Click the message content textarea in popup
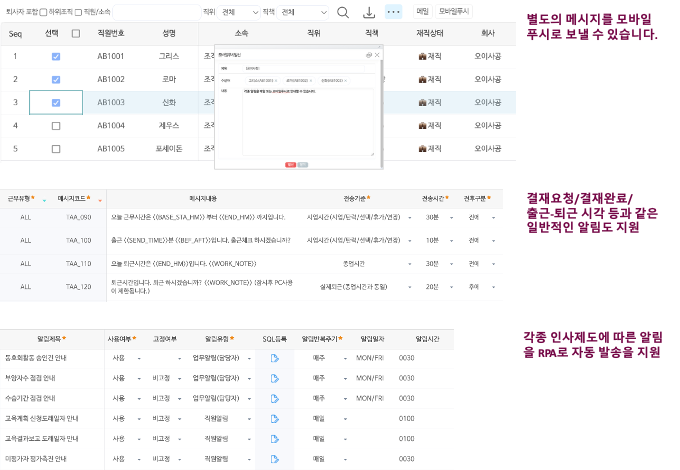Image resolution: width=680 pixels, height=470 pixels. pos(308,122)
